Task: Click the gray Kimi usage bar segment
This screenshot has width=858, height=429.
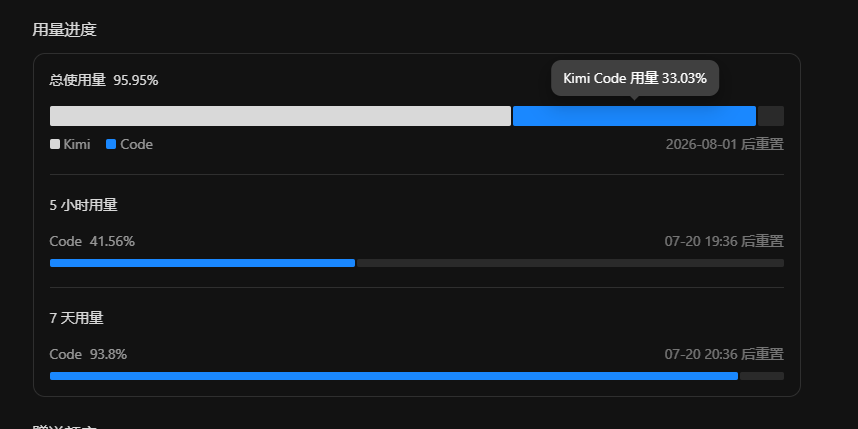Action: (x=280, y=116)
